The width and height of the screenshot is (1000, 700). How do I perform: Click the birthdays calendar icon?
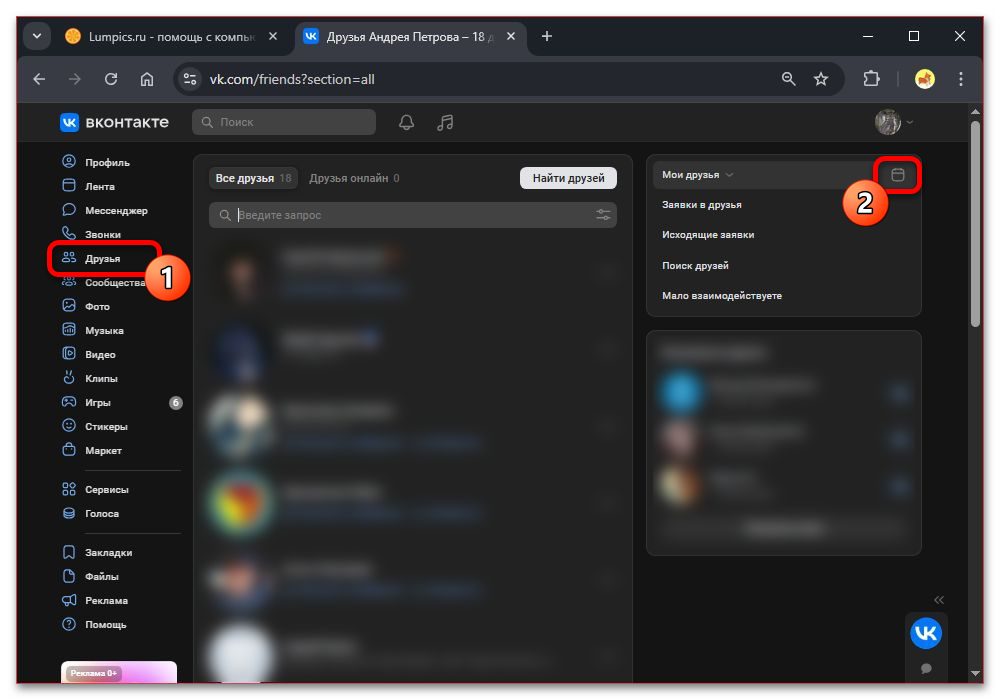(x=897, y=175)
